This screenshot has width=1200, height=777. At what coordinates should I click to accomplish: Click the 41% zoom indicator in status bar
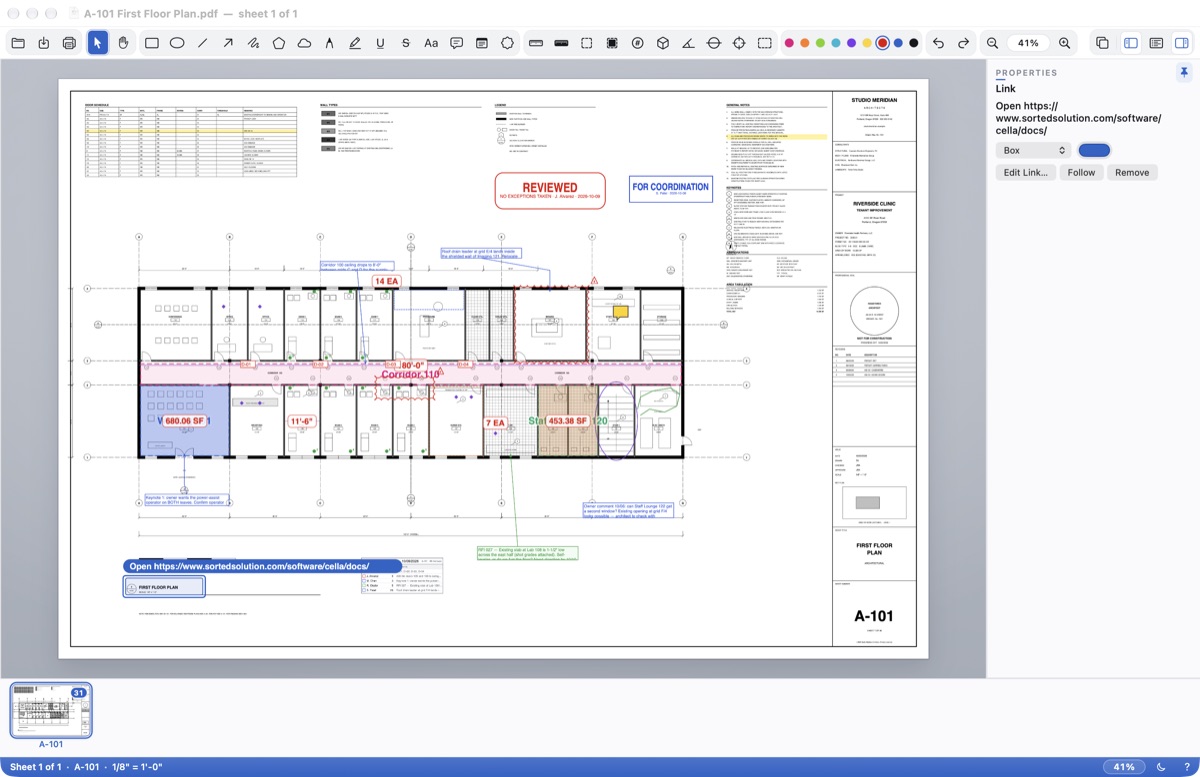(1124, 767)
